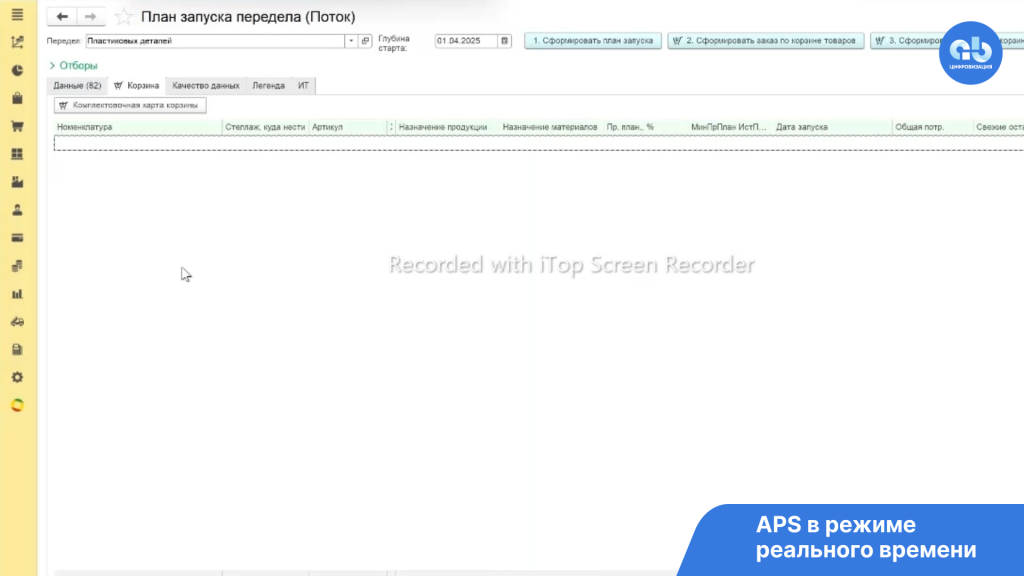
Task: Switch to the Легенда tab
Action: [268, 86]
